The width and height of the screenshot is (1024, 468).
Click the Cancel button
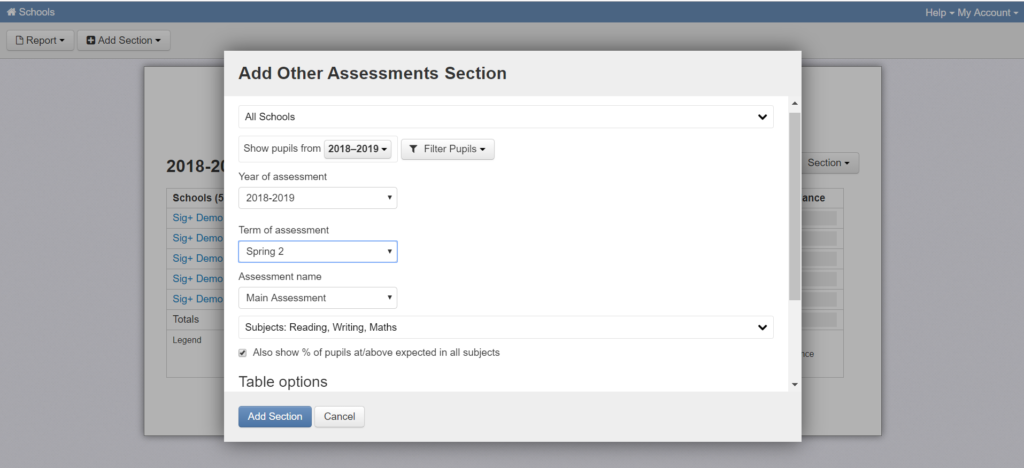pos(340,416)
